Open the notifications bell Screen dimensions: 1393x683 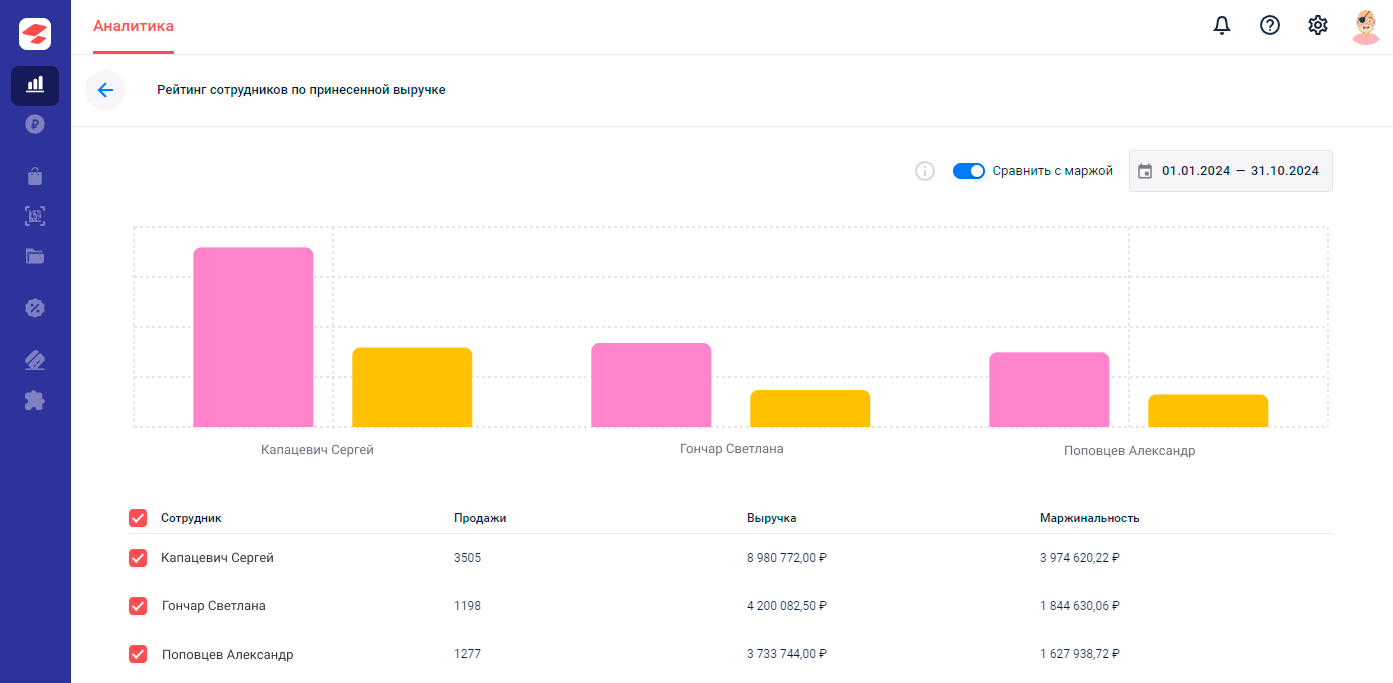(x=1222, y=26)
